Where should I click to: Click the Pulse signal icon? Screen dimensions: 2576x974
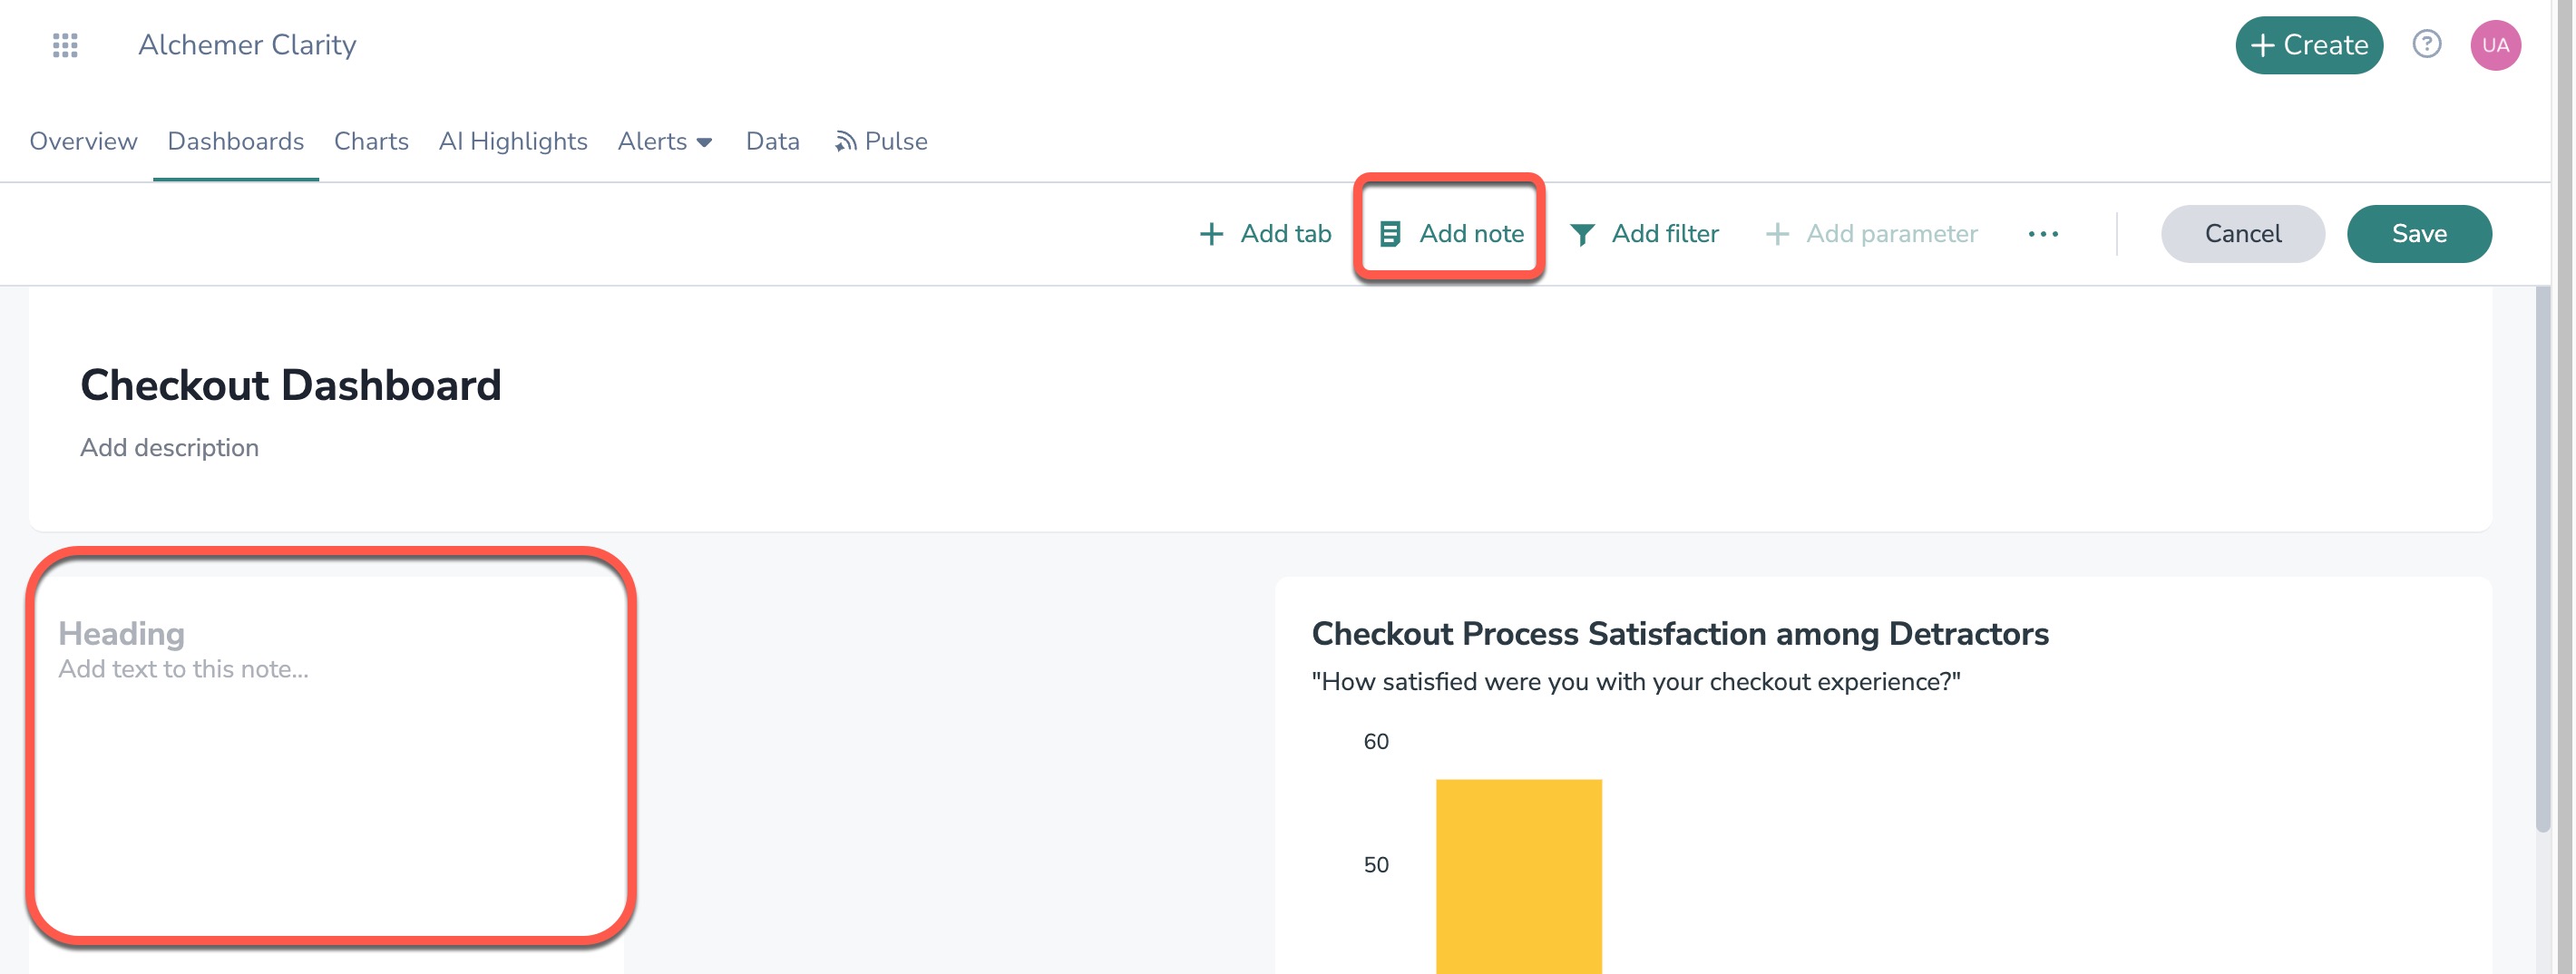click(845, 142)
